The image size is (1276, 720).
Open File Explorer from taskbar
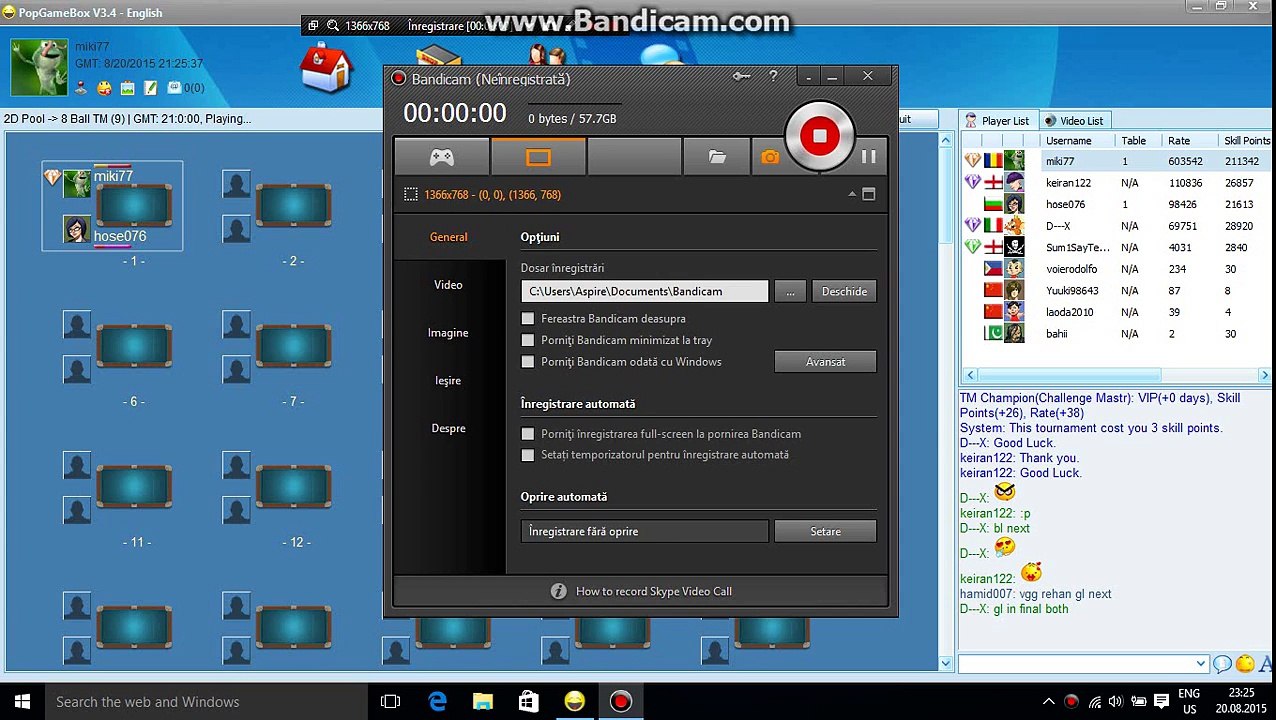click(x=483, y=702)
